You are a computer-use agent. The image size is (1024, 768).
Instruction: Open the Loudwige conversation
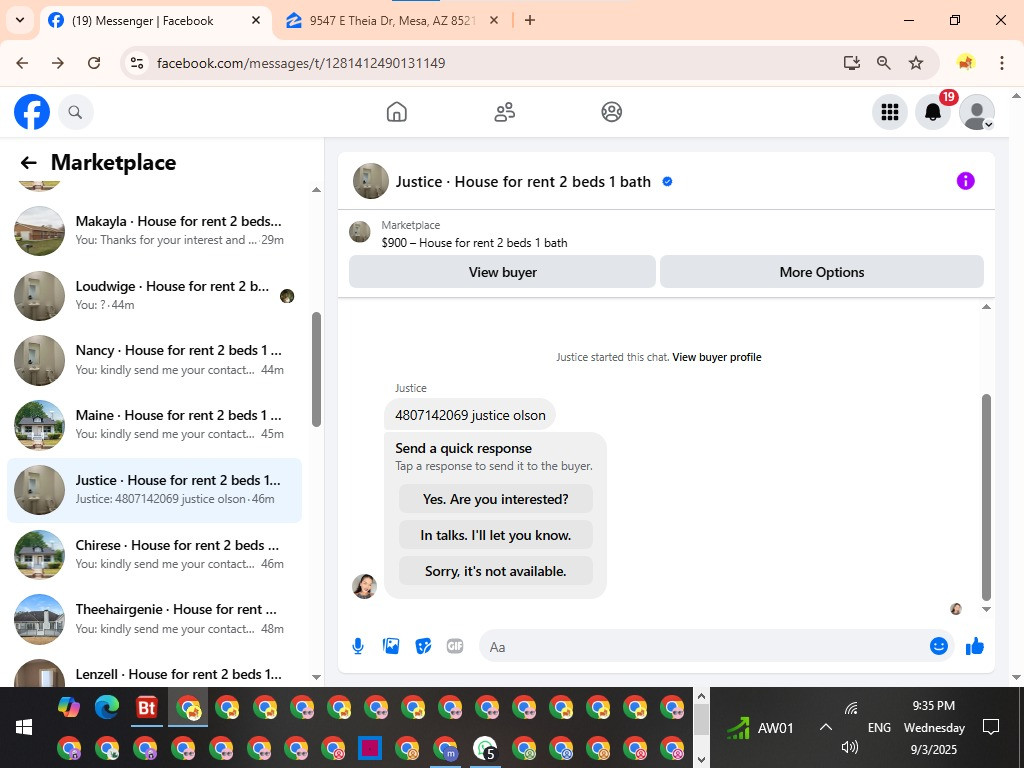[x=155, y=295]
